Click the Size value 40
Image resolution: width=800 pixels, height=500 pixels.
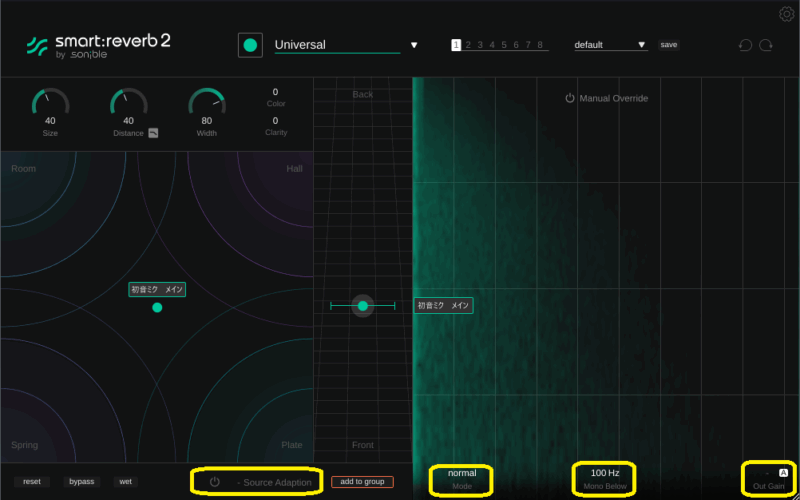coord(50,121)
